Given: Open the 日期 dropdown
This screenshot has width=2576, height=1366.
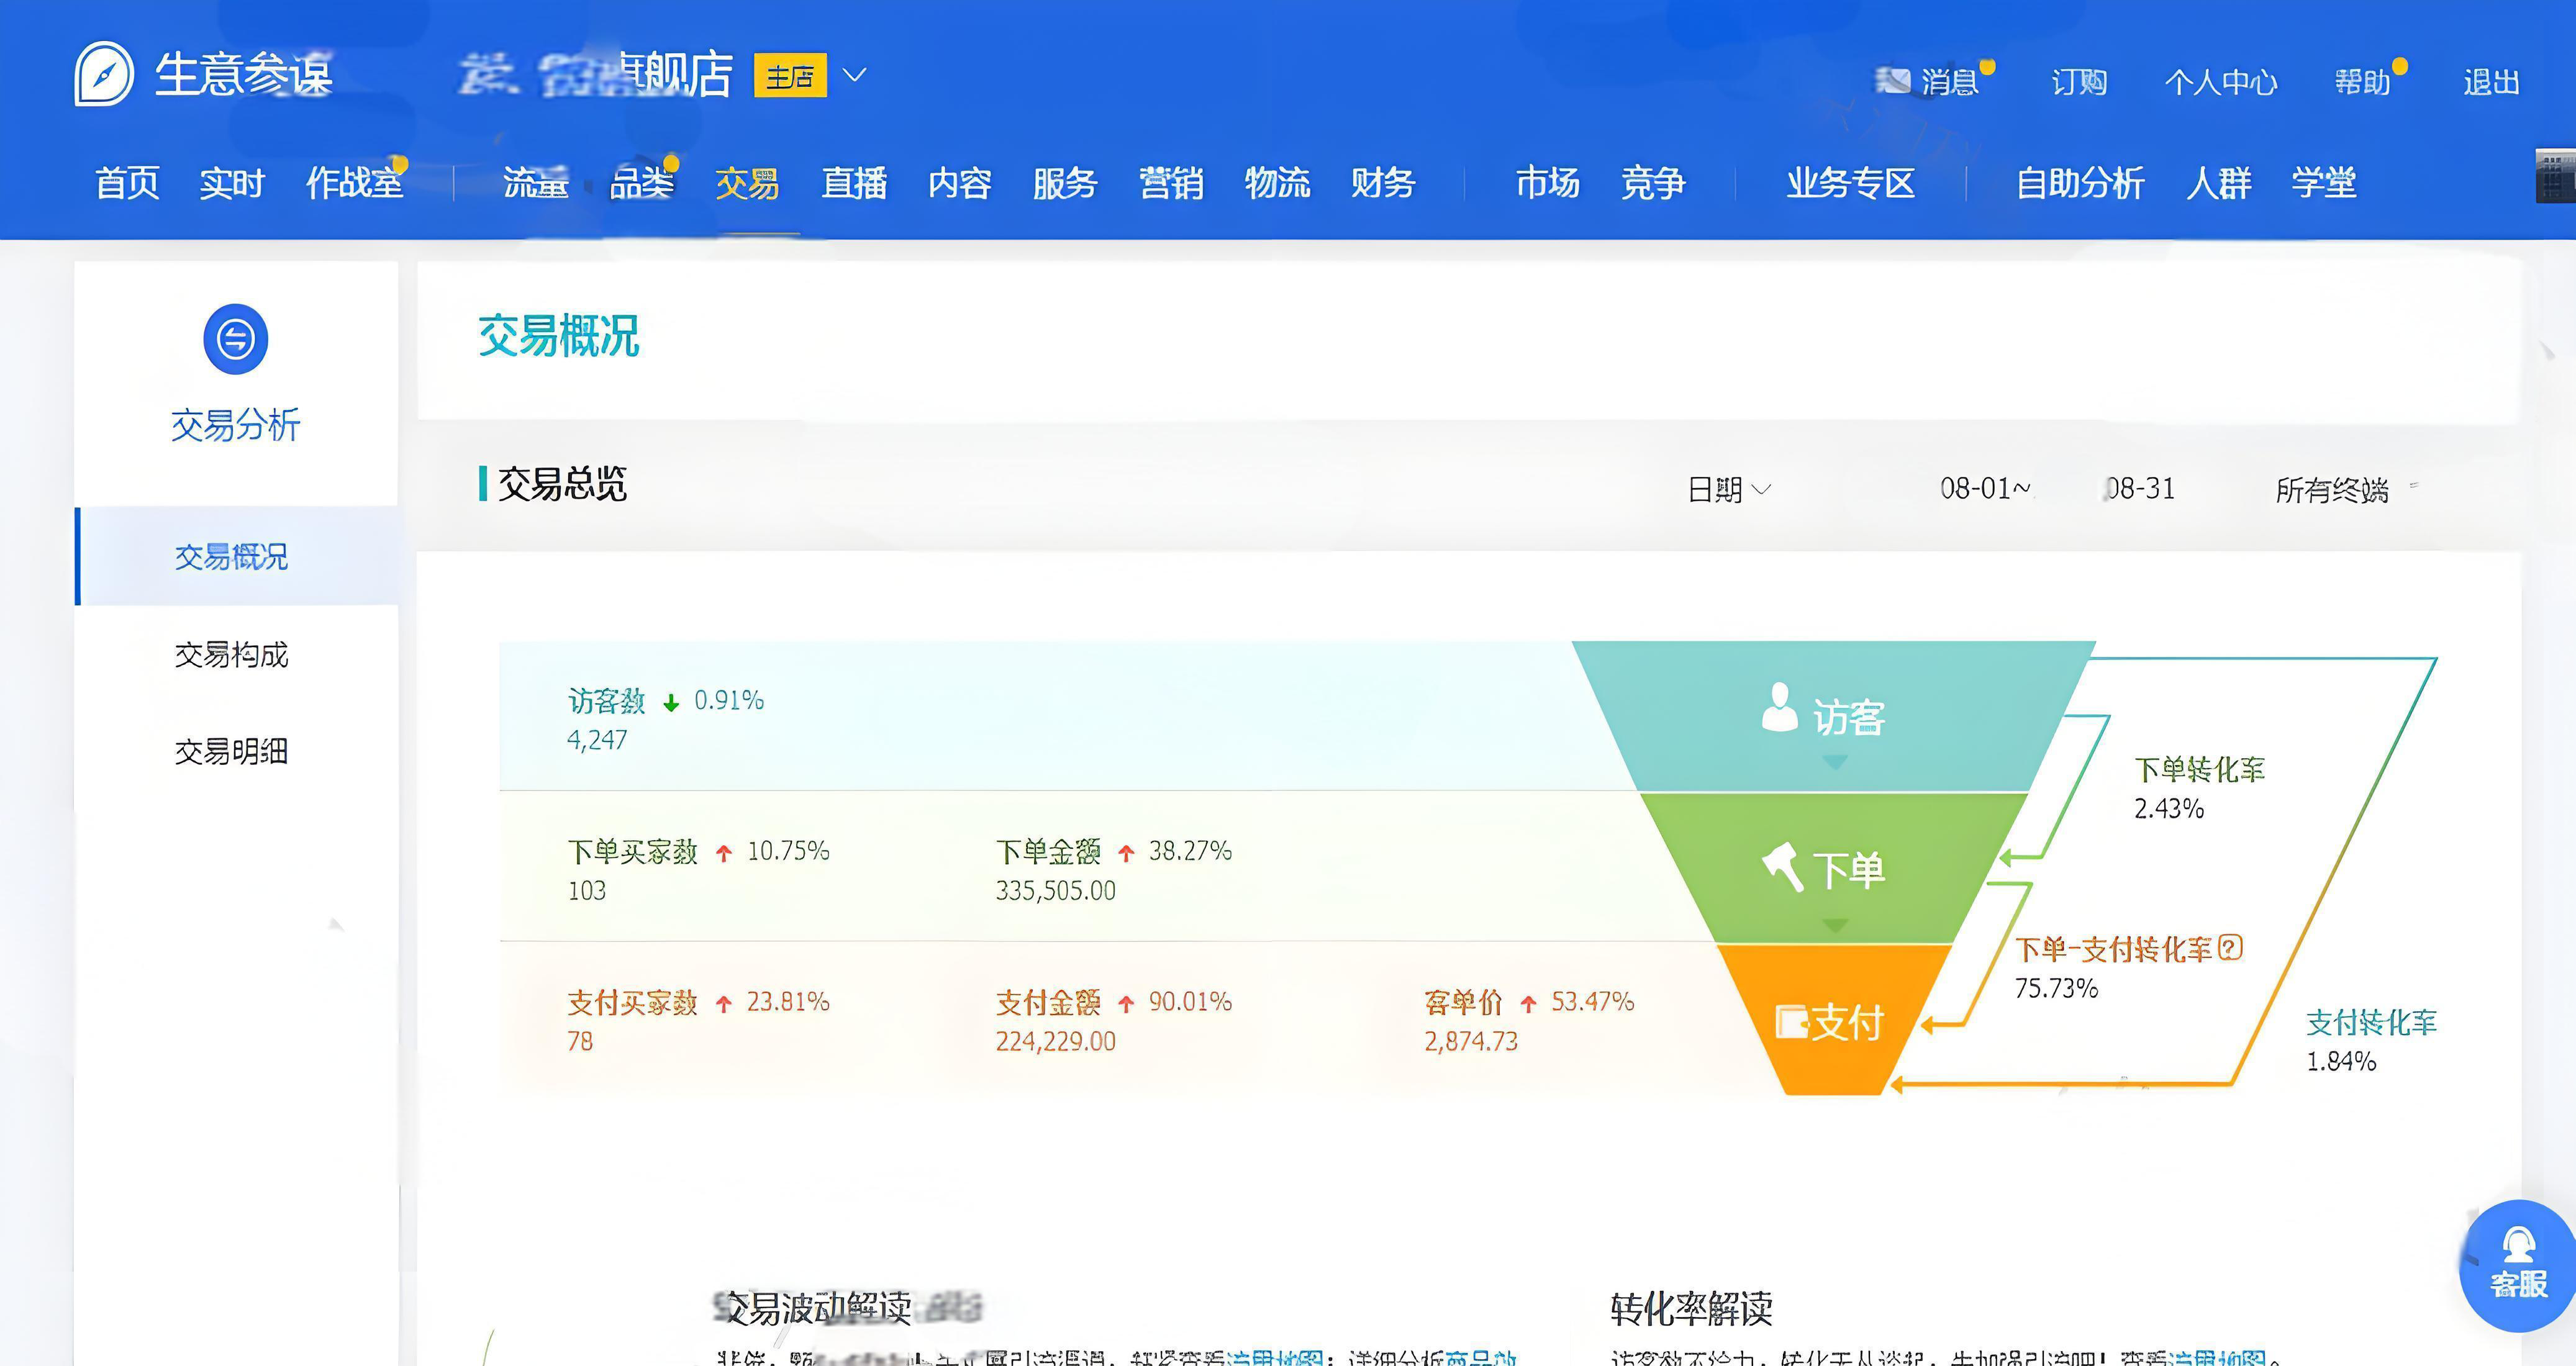Looking at the screenshot, I should (x=1729, y=489).
